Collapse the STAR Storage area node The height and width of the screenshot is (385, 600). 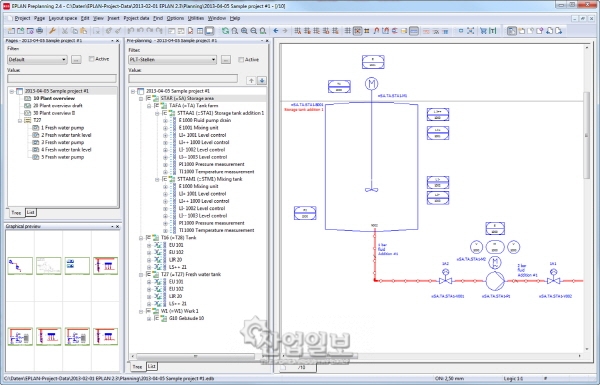[x=141, y=98]
